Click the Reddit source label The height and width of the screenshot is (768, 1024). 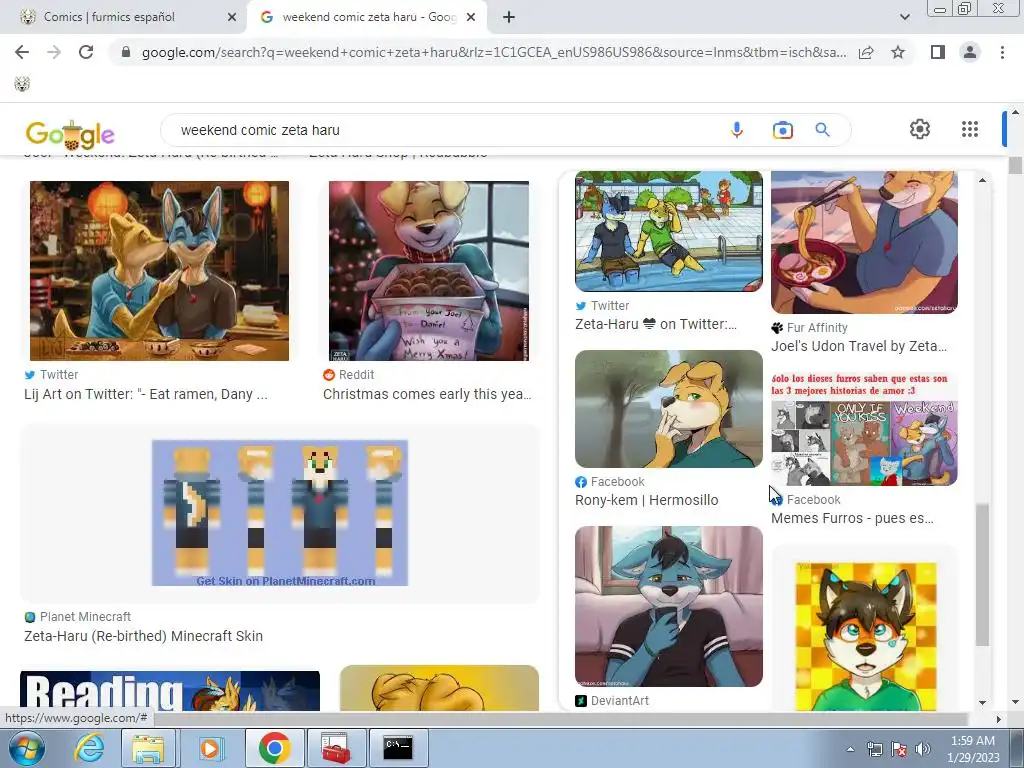click(x=348, y=375)
